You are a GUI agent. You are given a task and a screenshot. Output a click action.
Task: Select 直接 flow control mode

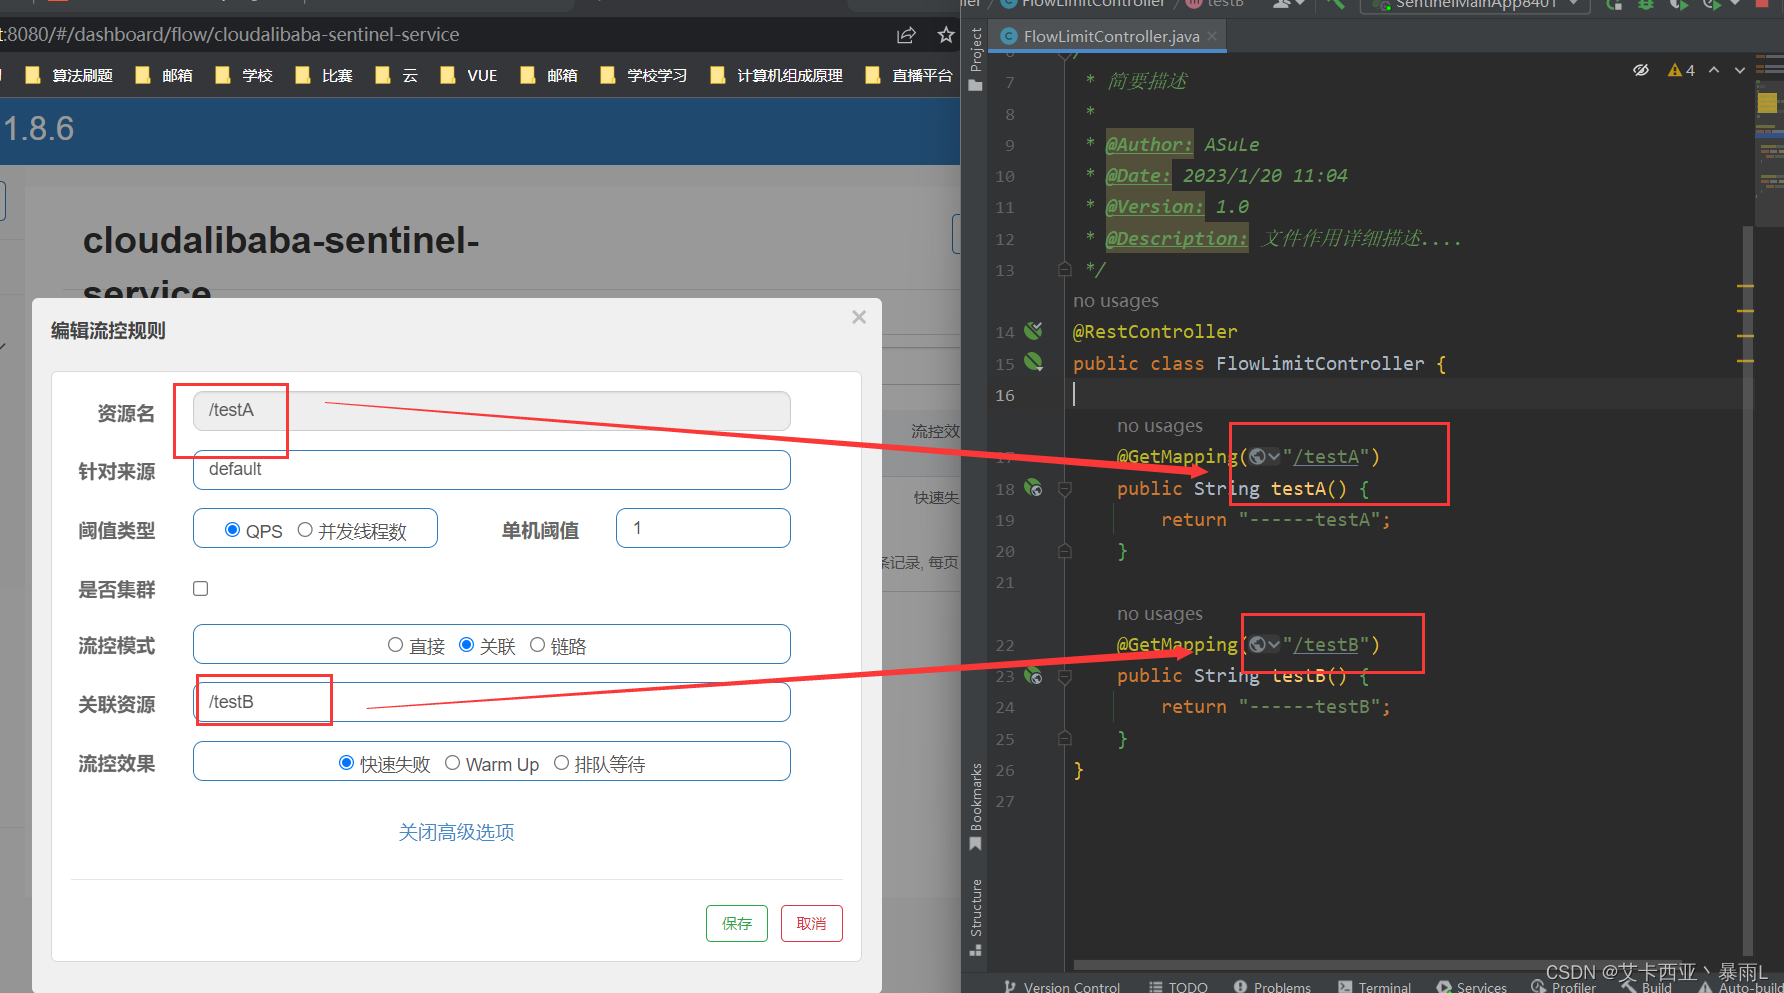395,645
